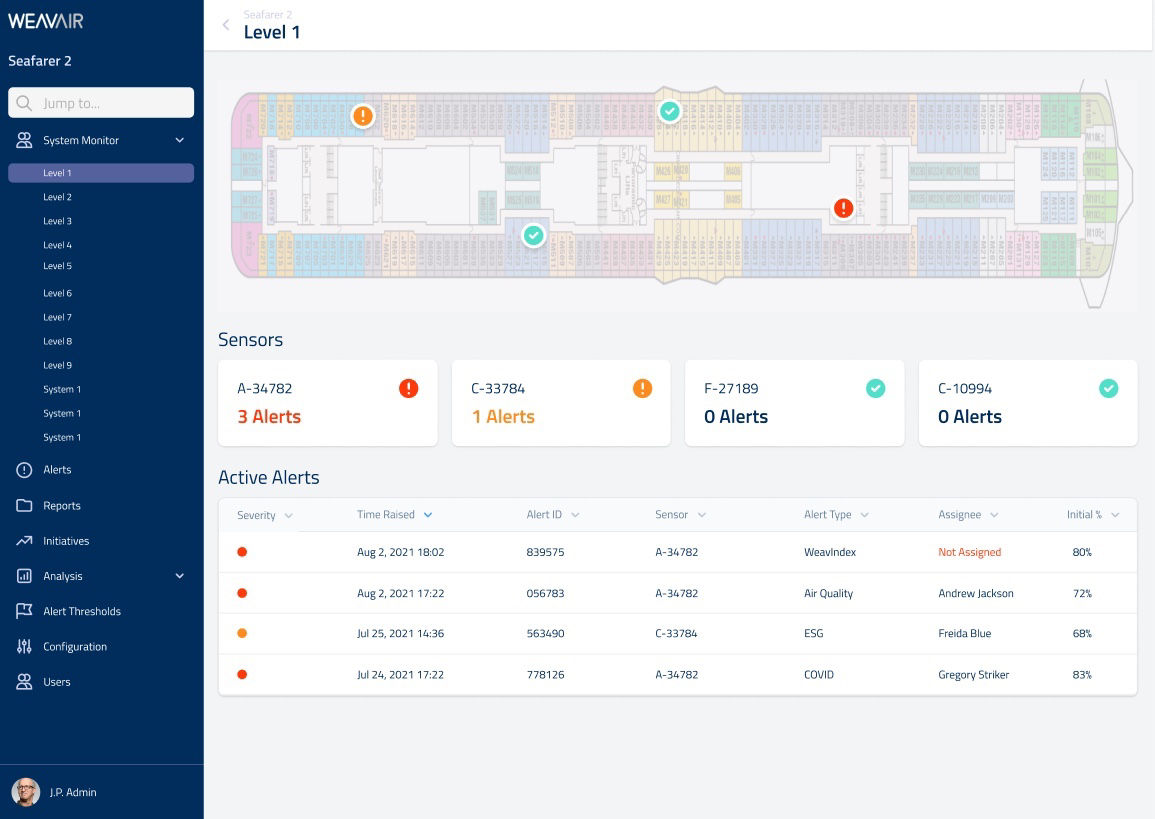This screenshot has height=819, width=1155.
Task: Expand the Analysis section
Action: (x=178, y=576)
